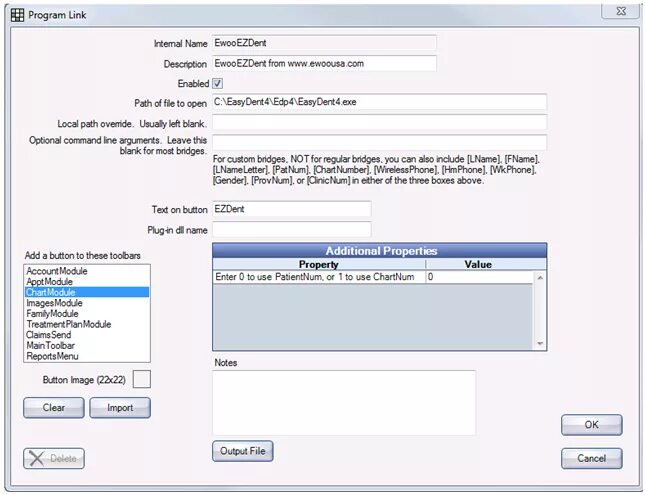Select ClaimsSend in toolbars list
Image resolution: width=645 pixels, height=494 pixels.
pyautogui.click(x=87, y=335)
